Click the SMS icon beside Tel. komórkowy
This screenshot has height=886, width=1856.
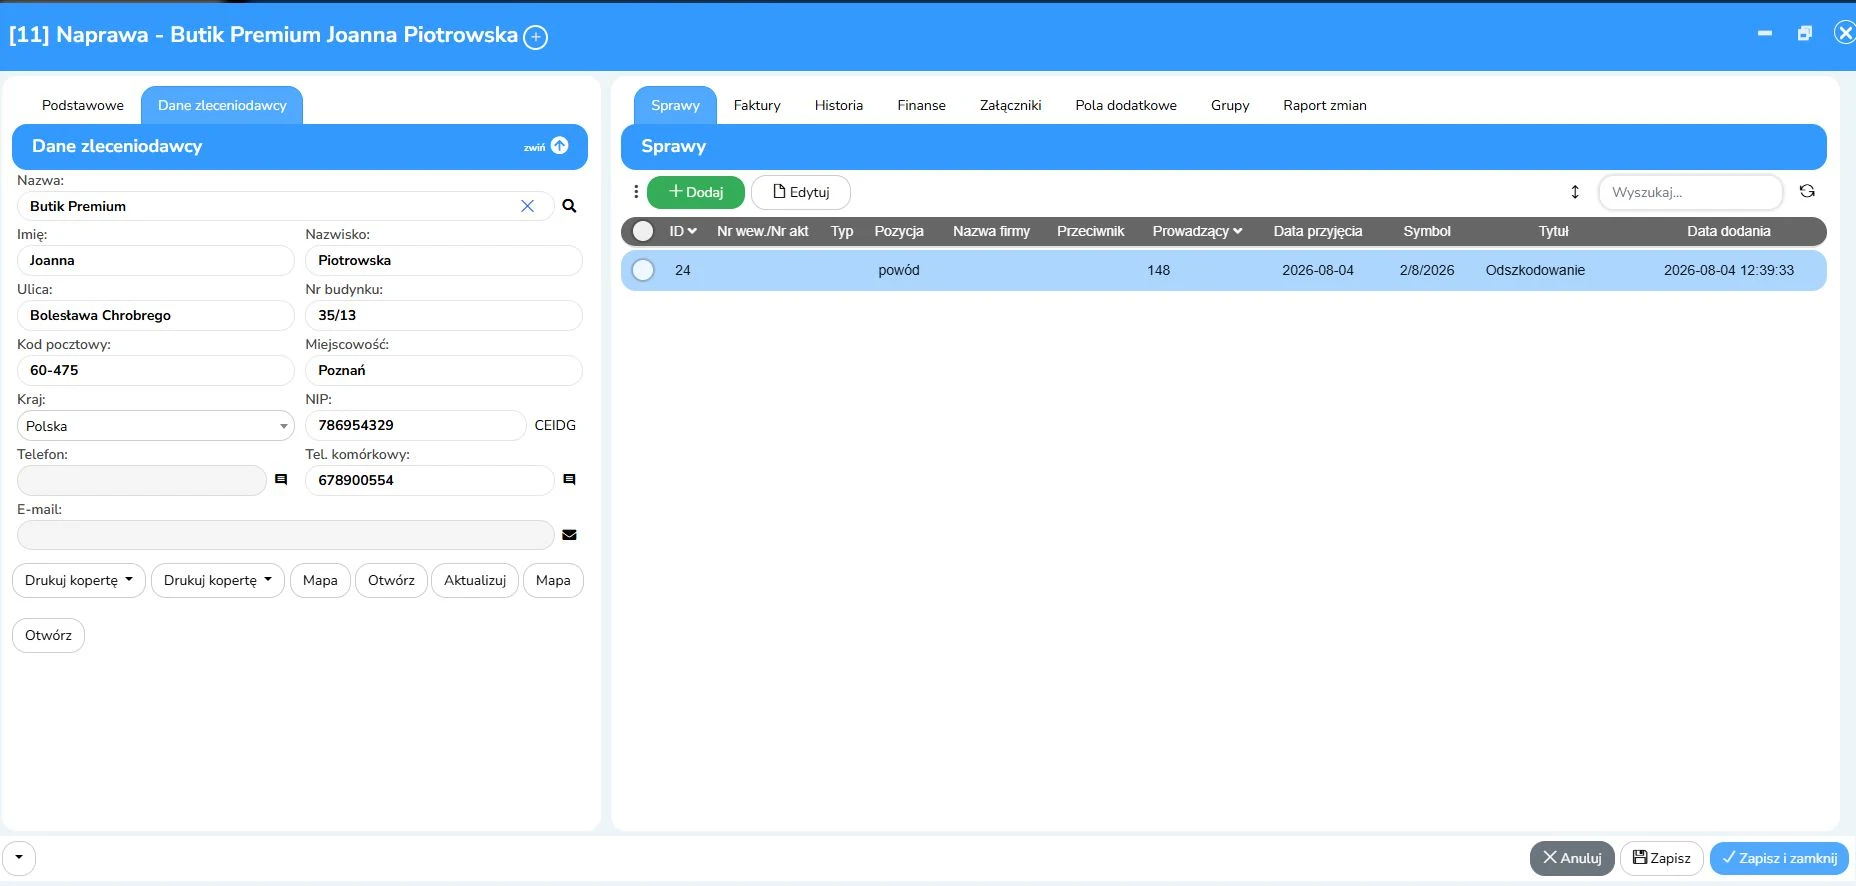coord(569,480)
